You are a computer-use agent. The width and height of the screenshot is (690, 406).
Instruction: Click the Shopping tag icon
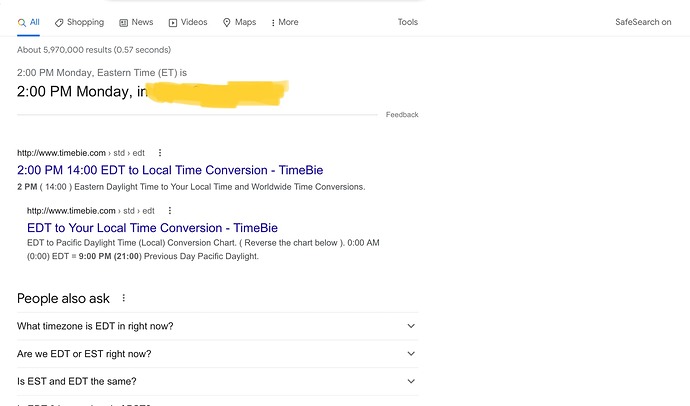point(60,22)
